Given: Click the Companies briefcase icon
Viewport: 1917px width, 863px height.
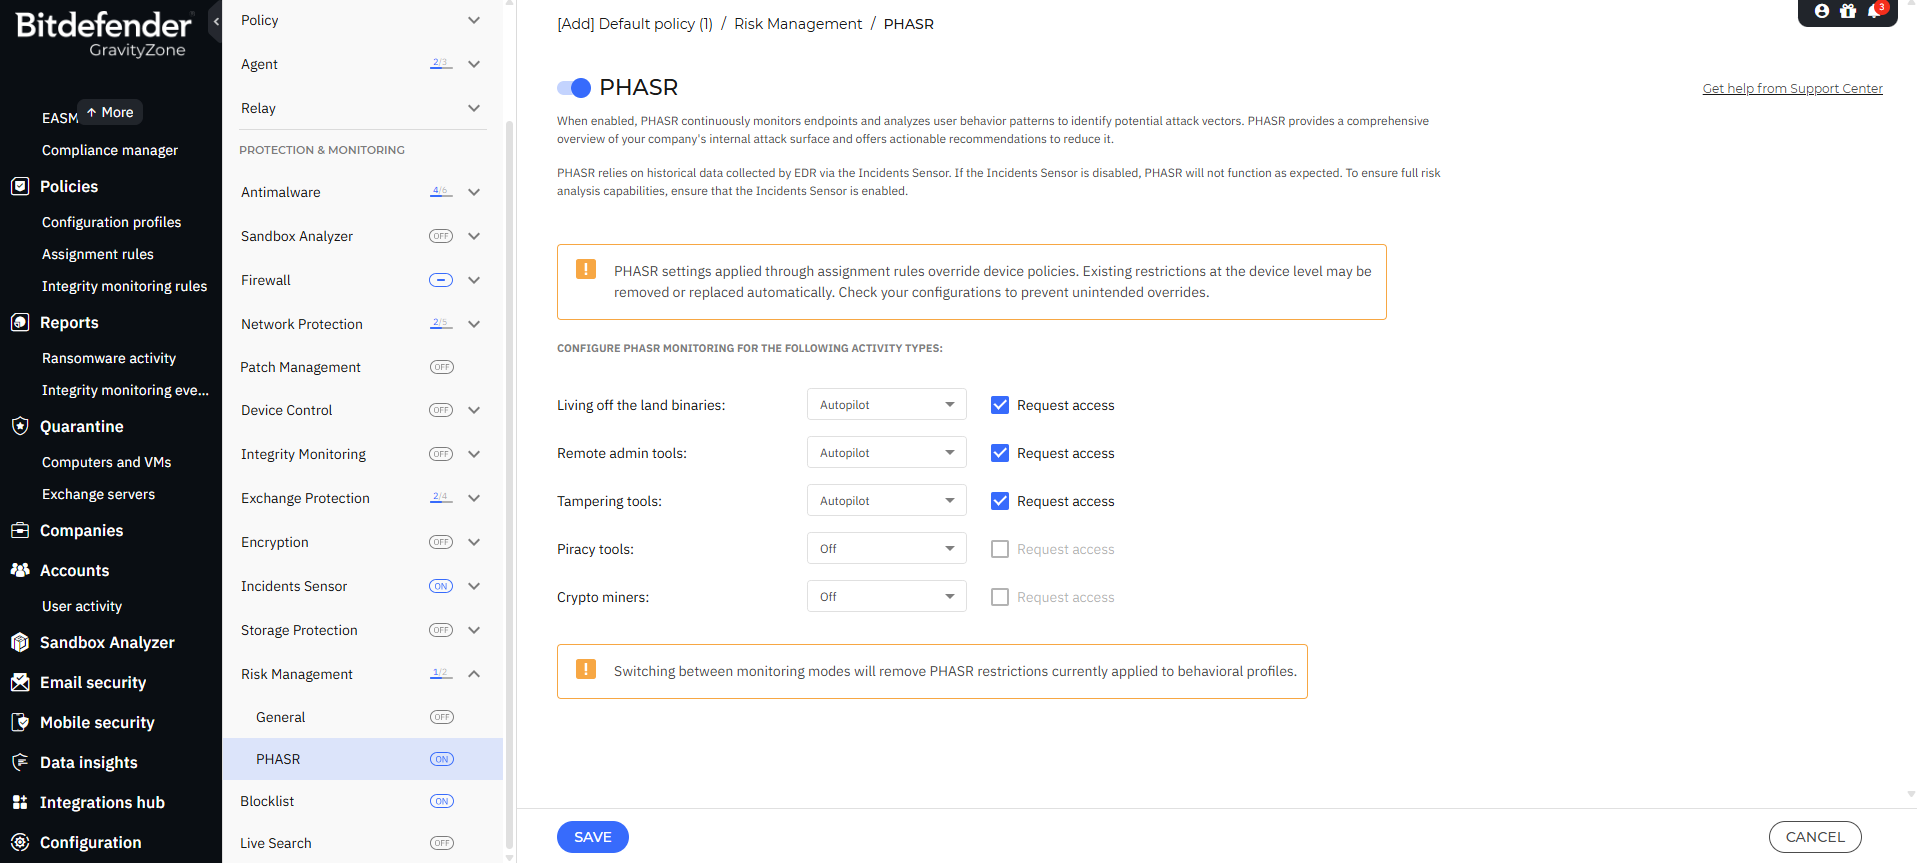Looking at the screenshot, I should [x=20, y=530].
